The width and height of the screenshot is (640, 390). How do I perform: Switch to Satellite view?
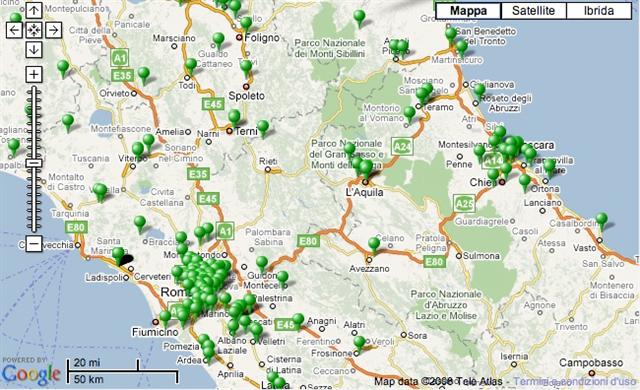coord(533,11)
